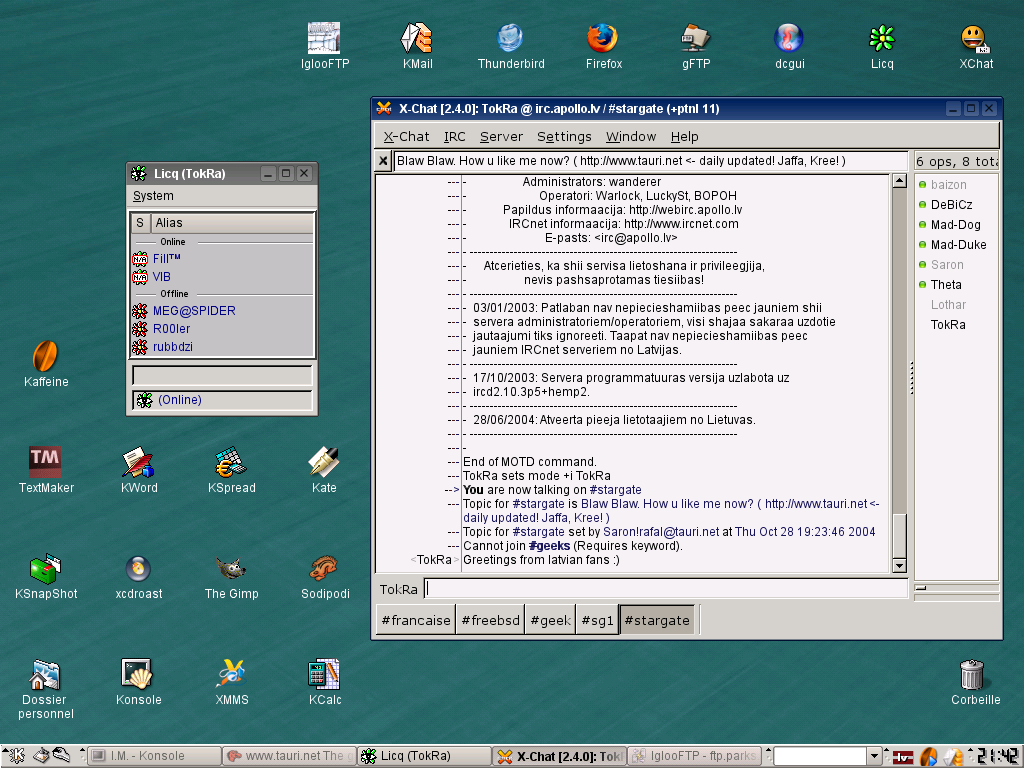Switch to the #francaise channel tab
Viewport: 1024px width, 768px height.
[x=416, y=620]
